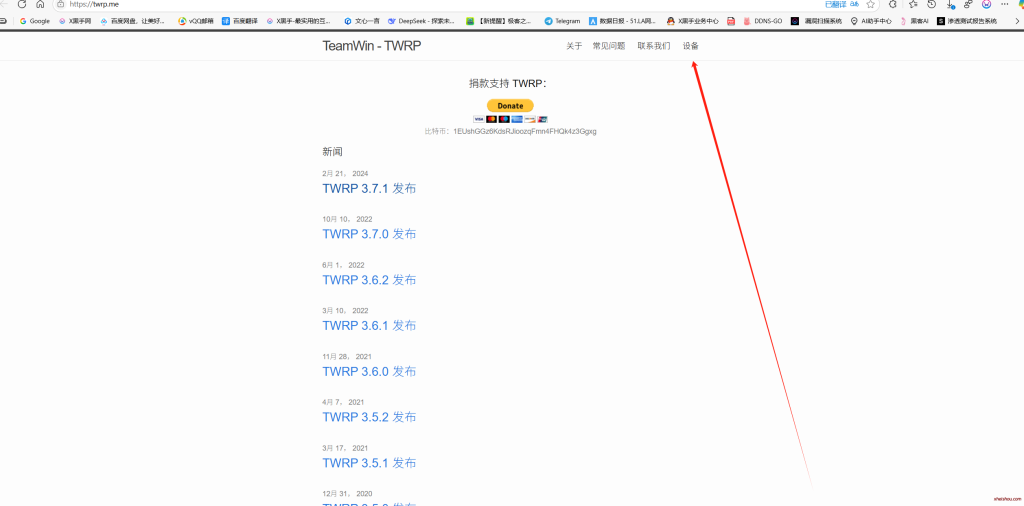Image resolution: width=1024 pixels, height=506 pixels.
Task: Expand the bookmarks bar overflow chevron
Action: [1017, 21]
